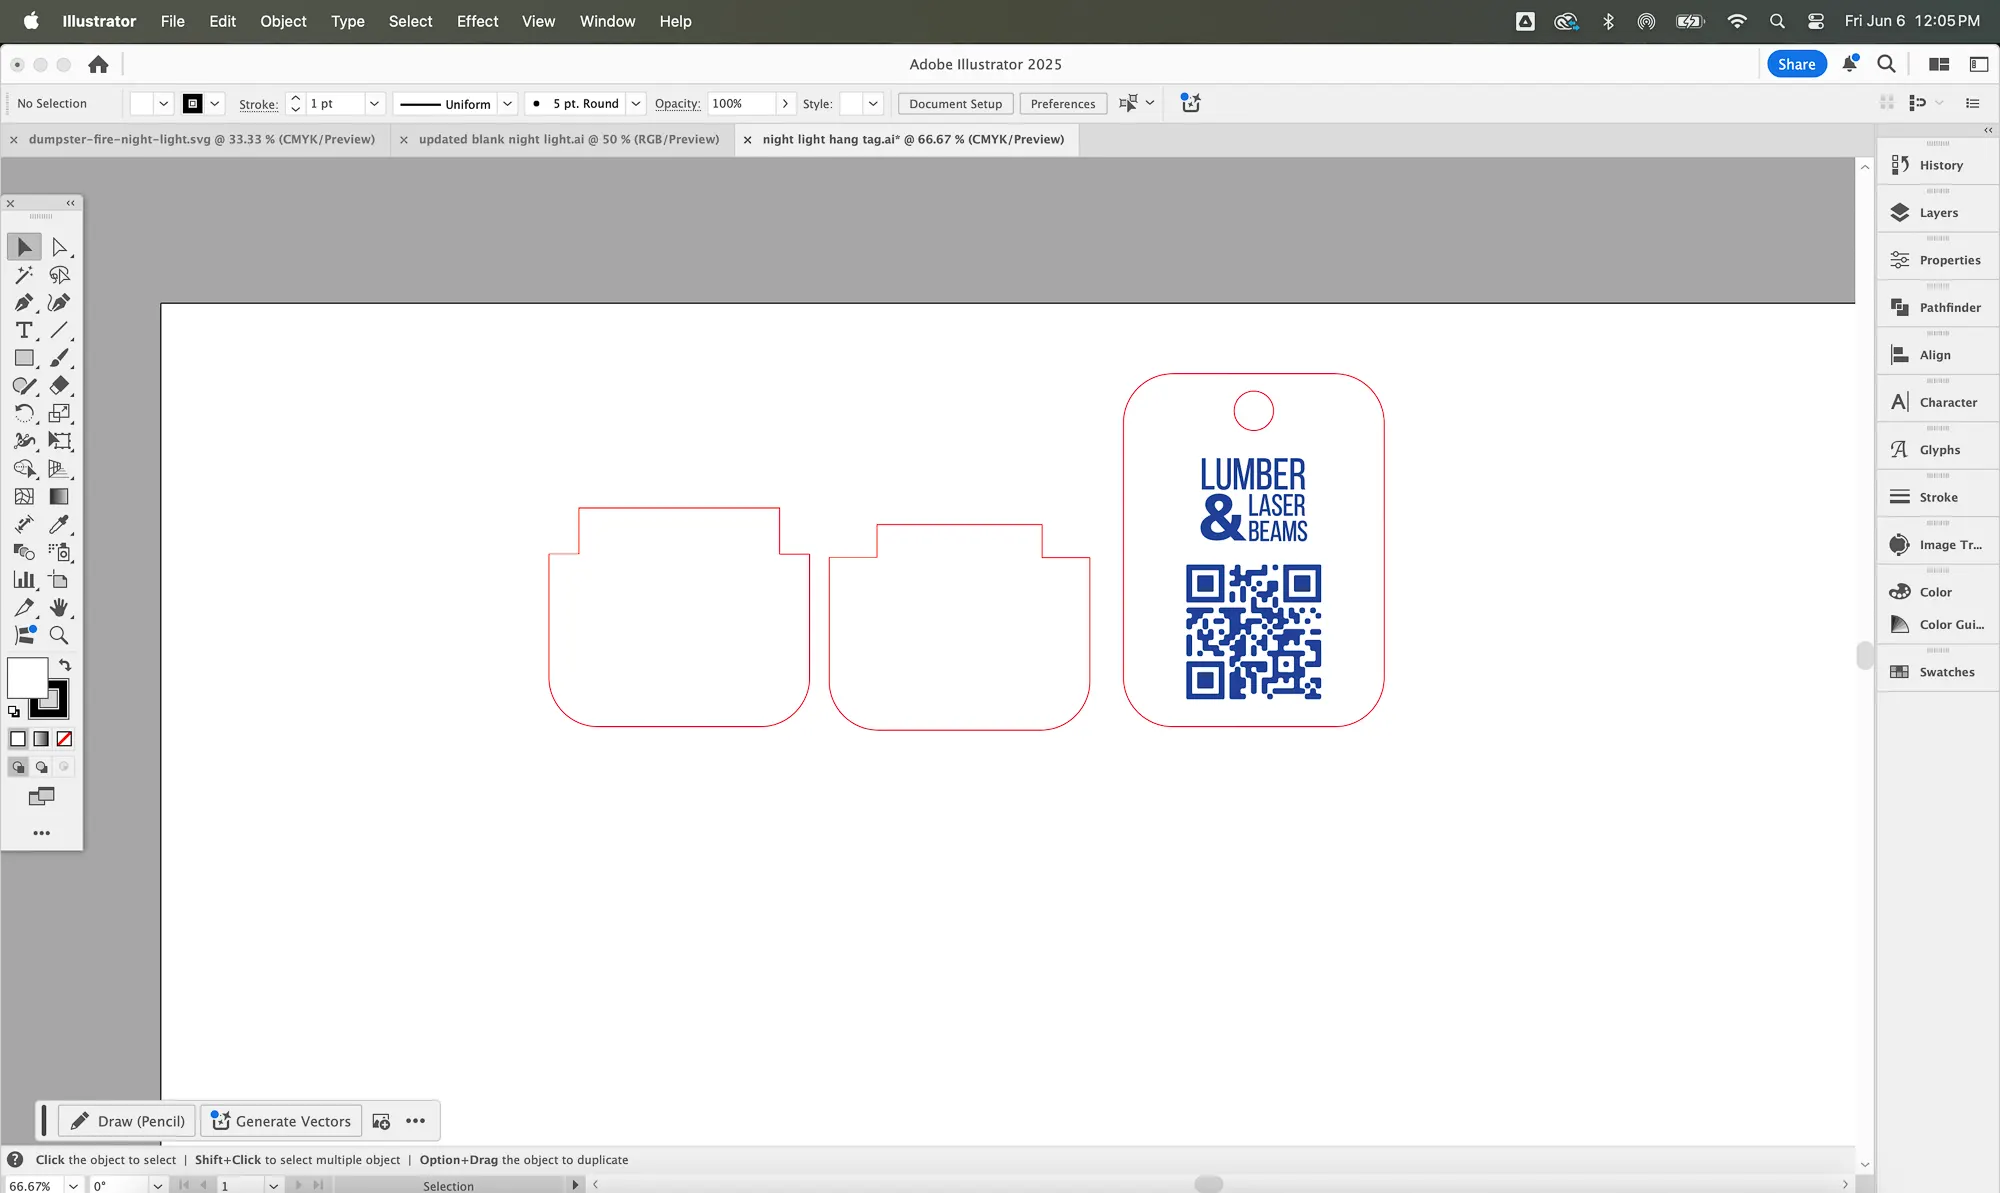
Task: Swap fill and stroke colors
Action: 65,665
